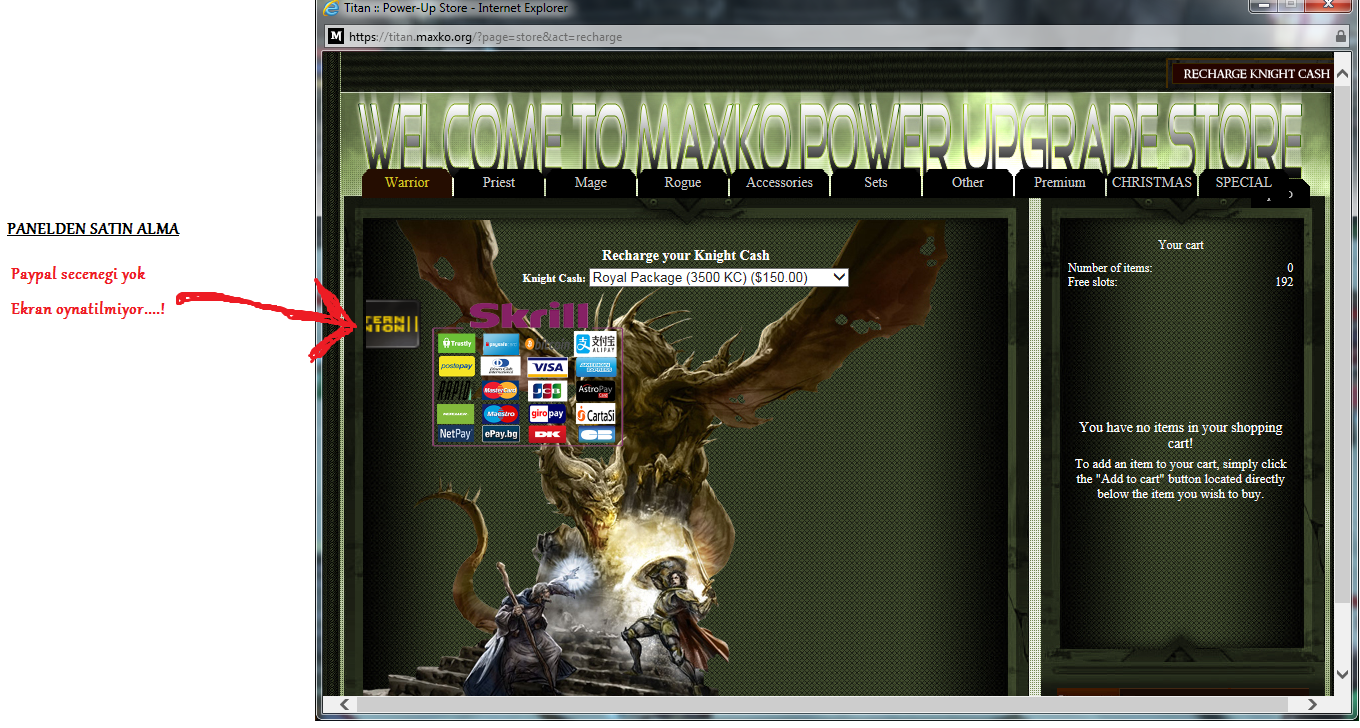Go to the Accessories tab

click(779, 182)
